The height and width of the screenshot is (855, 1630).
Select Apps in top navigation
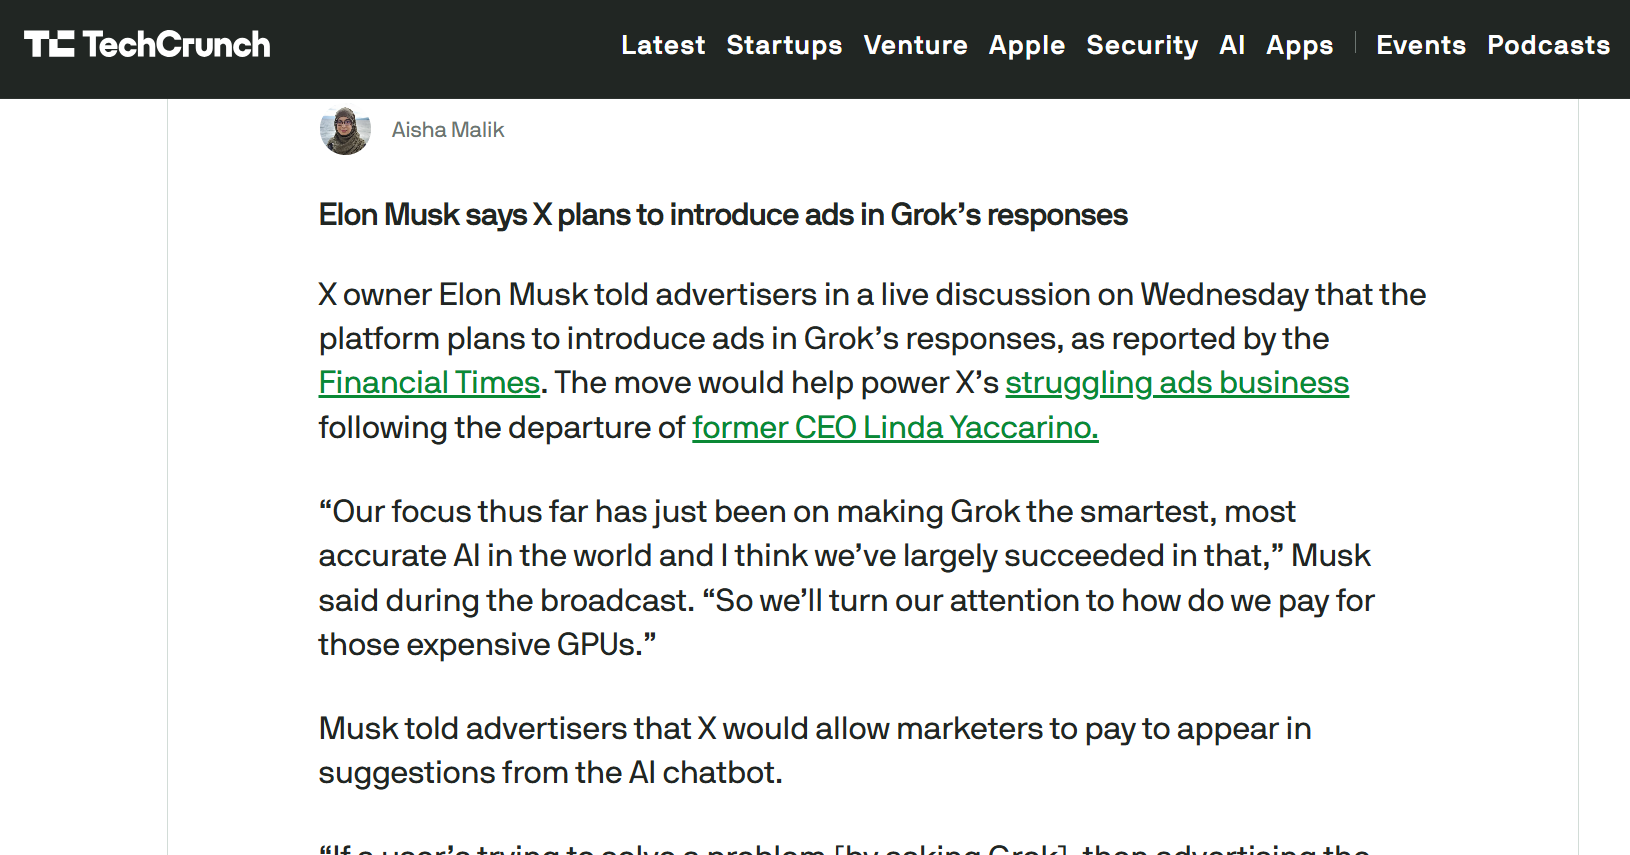click(1300, 45)
